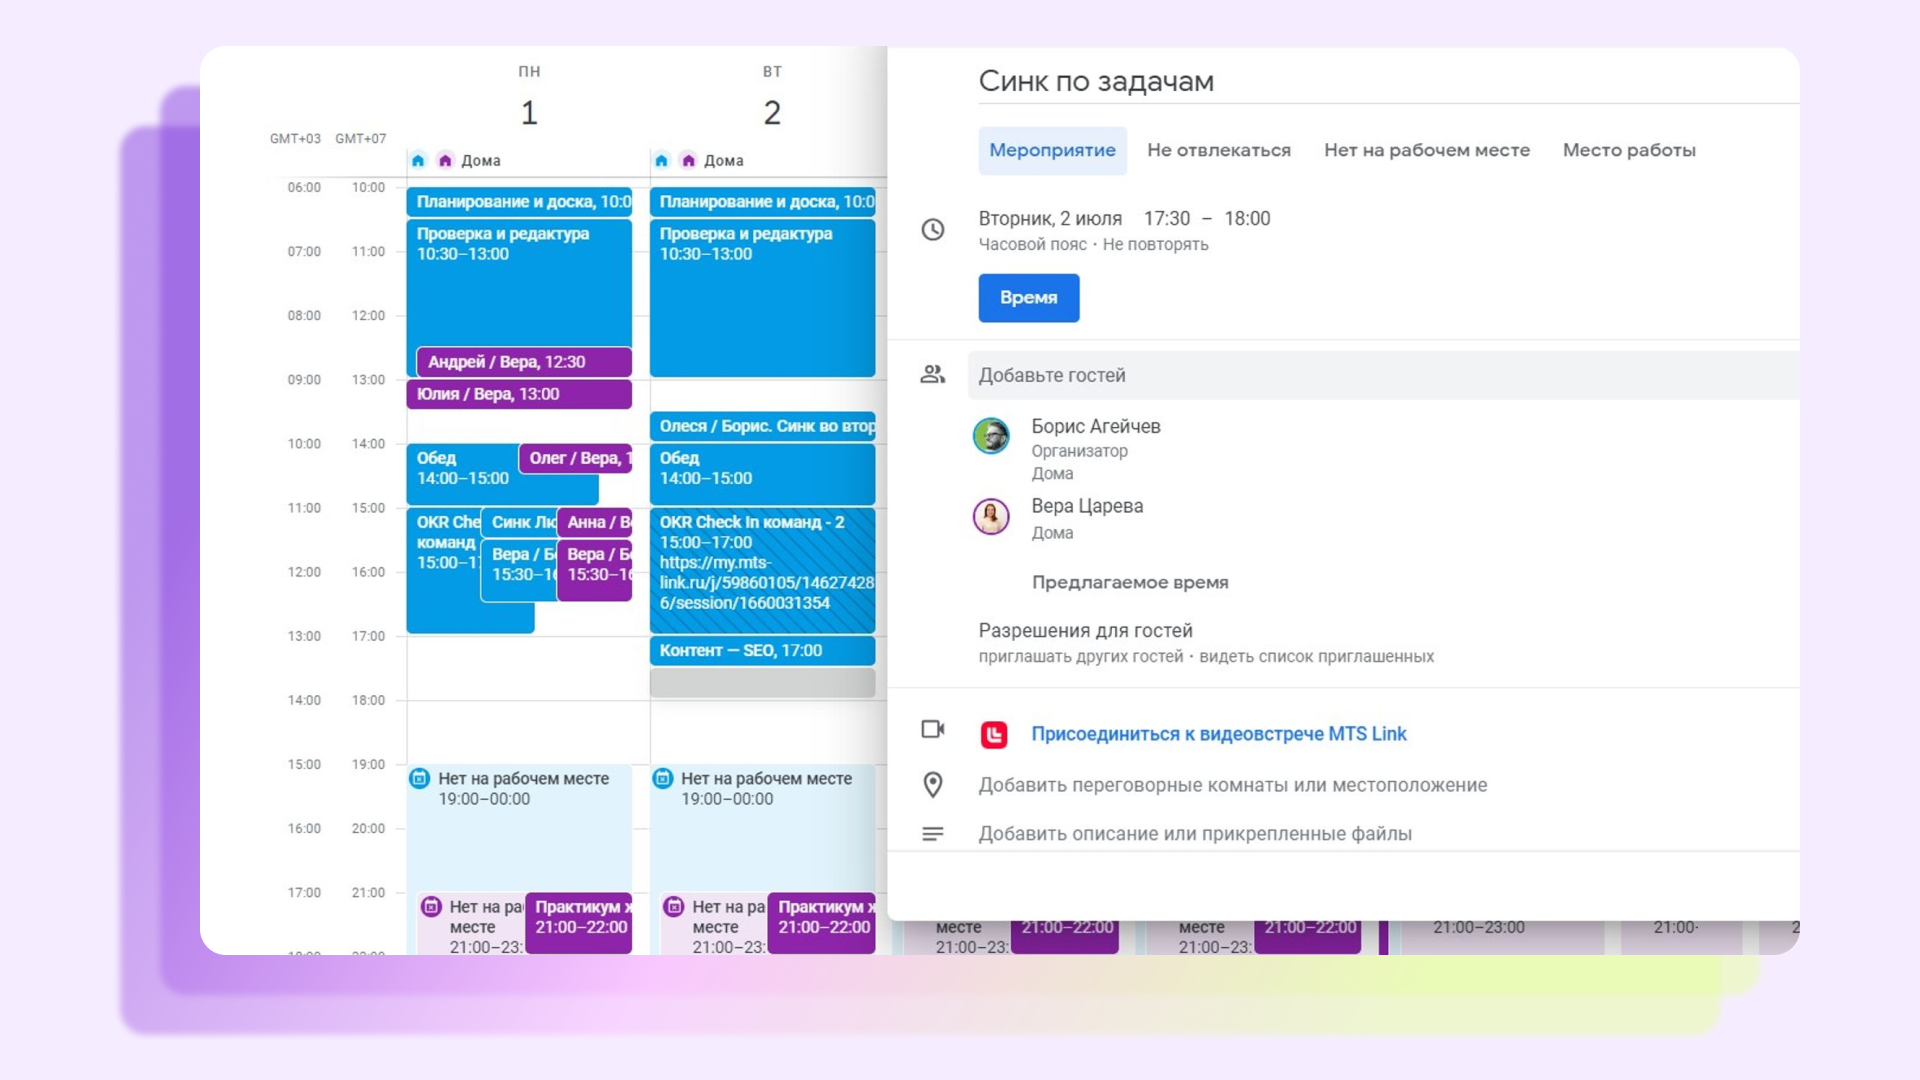Click the blue Время button
This screenshot has width=1920, height=1080.
coord(1028,298)
